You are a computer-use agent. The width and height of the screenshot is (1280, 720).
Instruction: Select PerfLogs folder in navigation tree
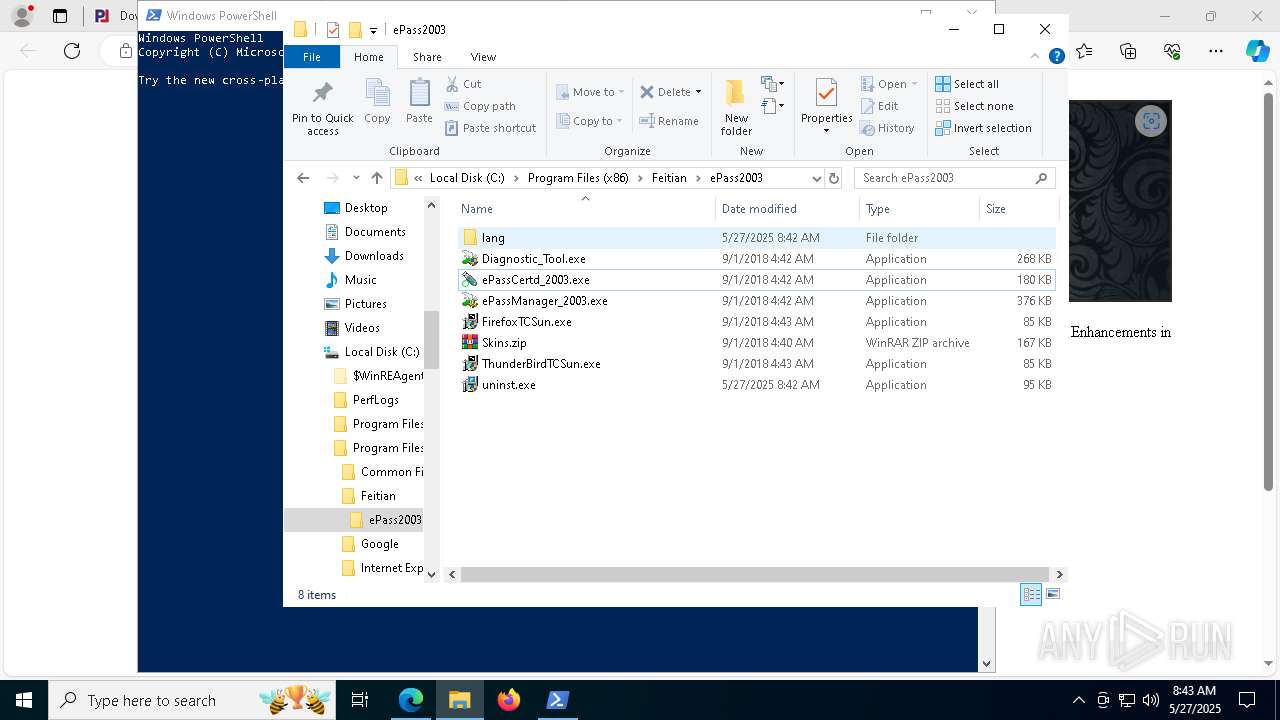pos(375,400)
